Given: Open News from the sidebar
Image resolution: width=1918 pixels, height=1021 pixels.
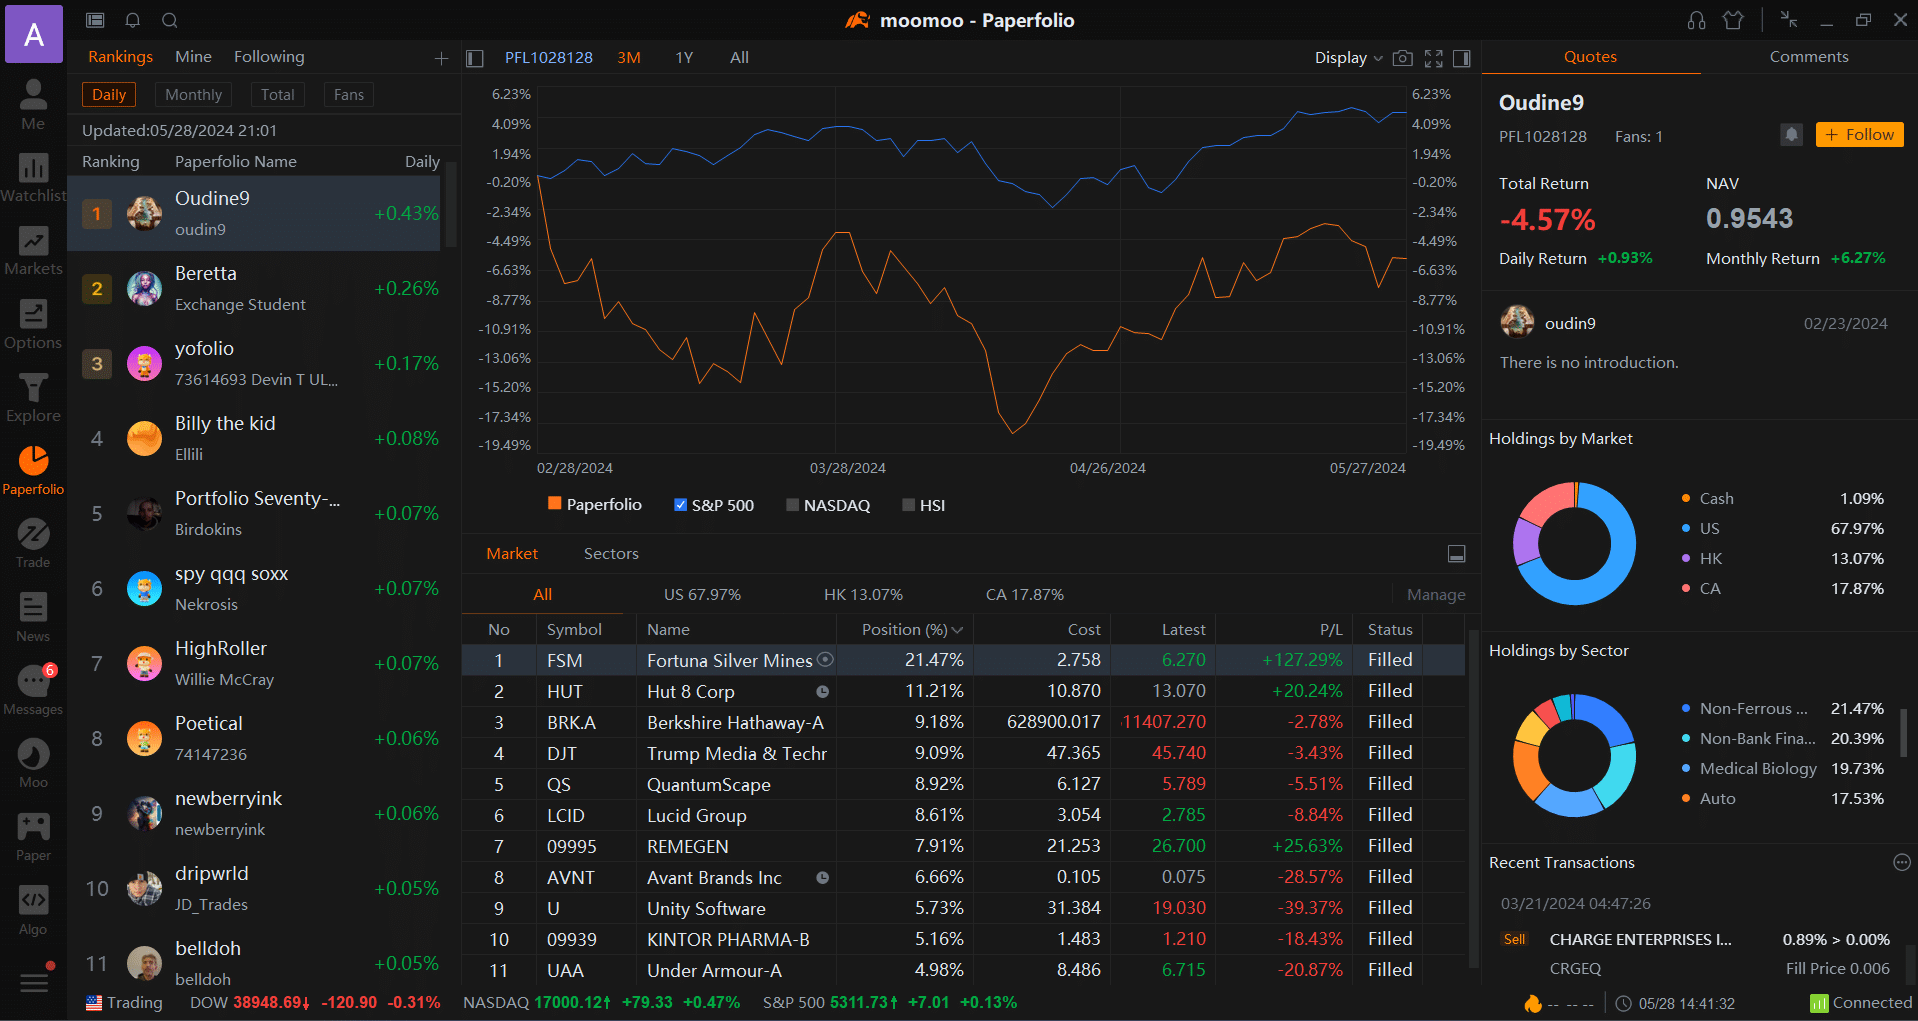Looking at the screenshot, I should pyautogui.click(x=33, y=617).
